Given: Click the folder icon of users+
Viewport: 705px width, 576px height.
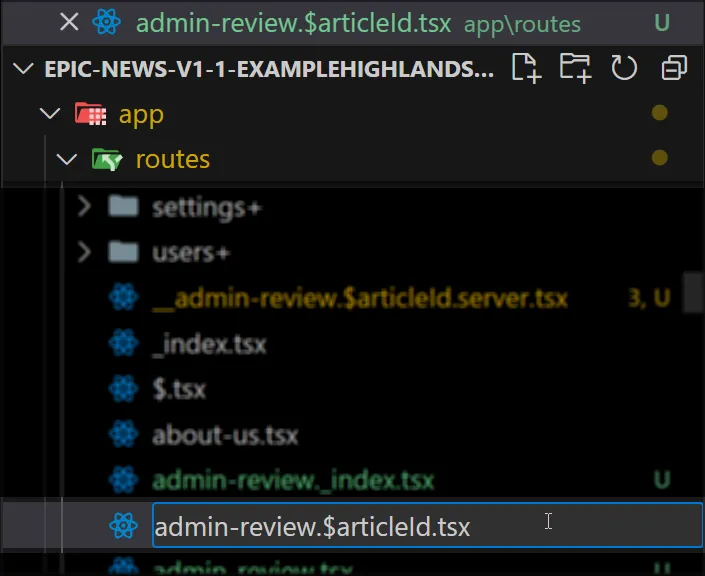Looking at the screenshot, I should click(x=124, y=252).
